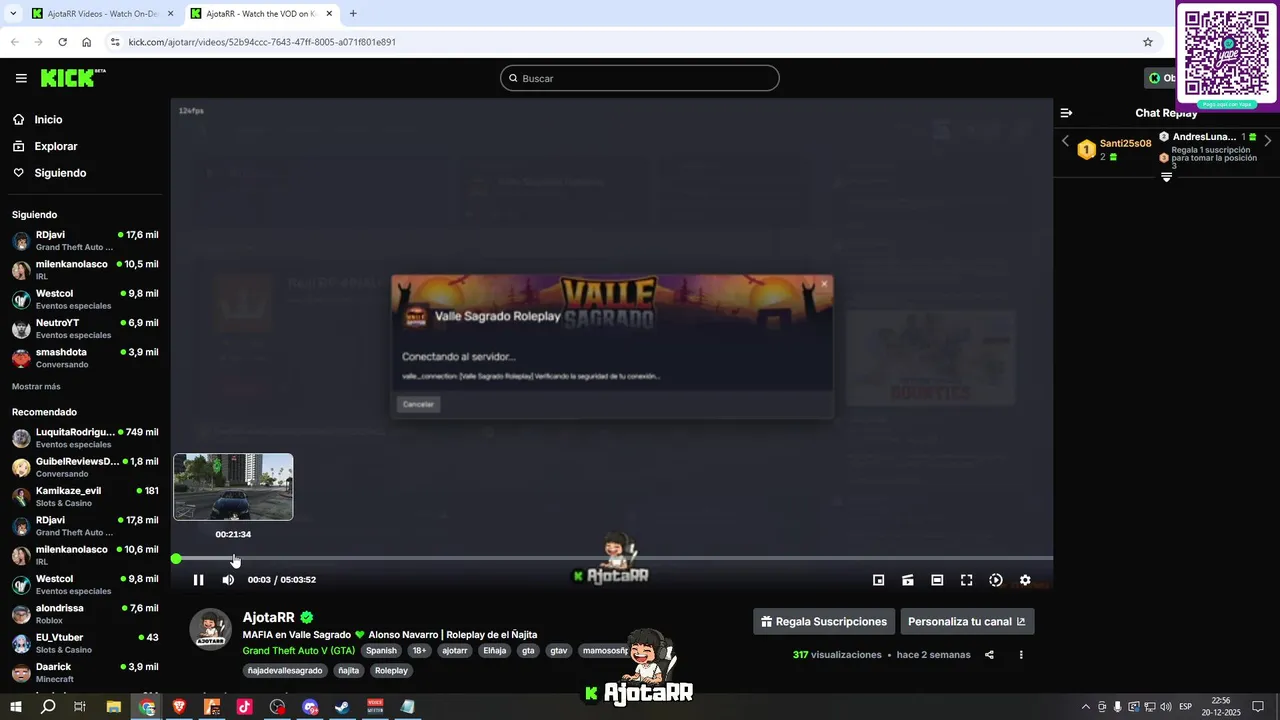Open NeutroYT channel in sidebar
Viewport: 1280px width, 720px height.
tap(85, 329)
